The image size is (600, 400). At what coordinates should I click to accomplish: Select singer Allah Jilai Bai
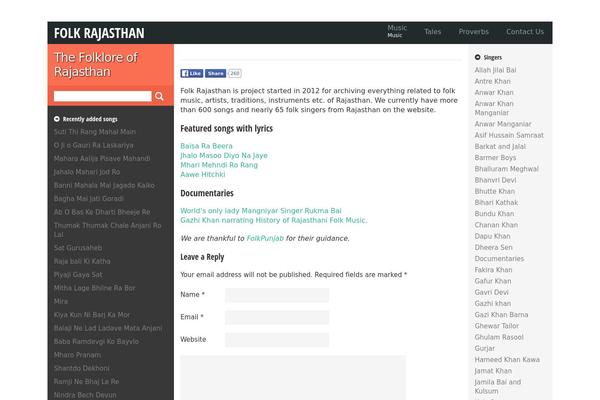click(495, 70)
